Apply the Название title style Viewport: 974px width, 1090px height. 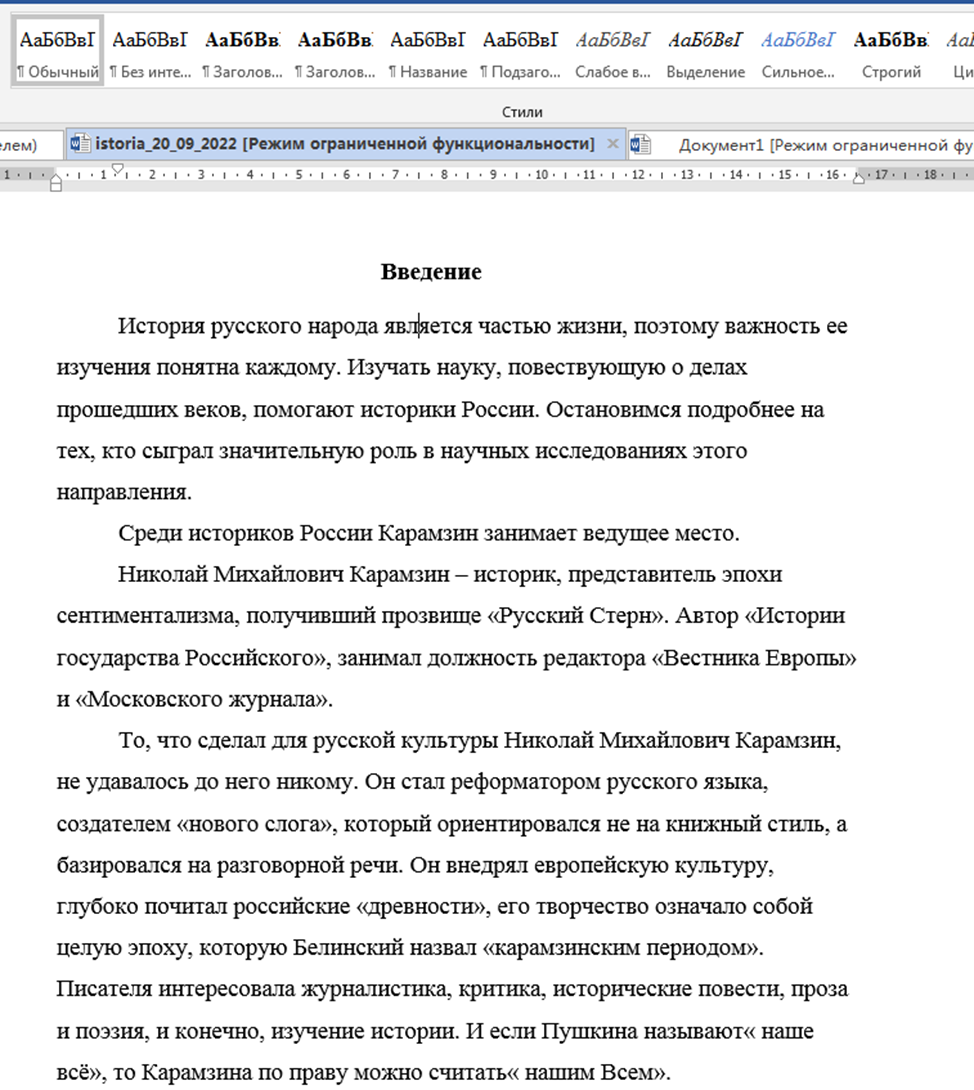tap(428, 51)
